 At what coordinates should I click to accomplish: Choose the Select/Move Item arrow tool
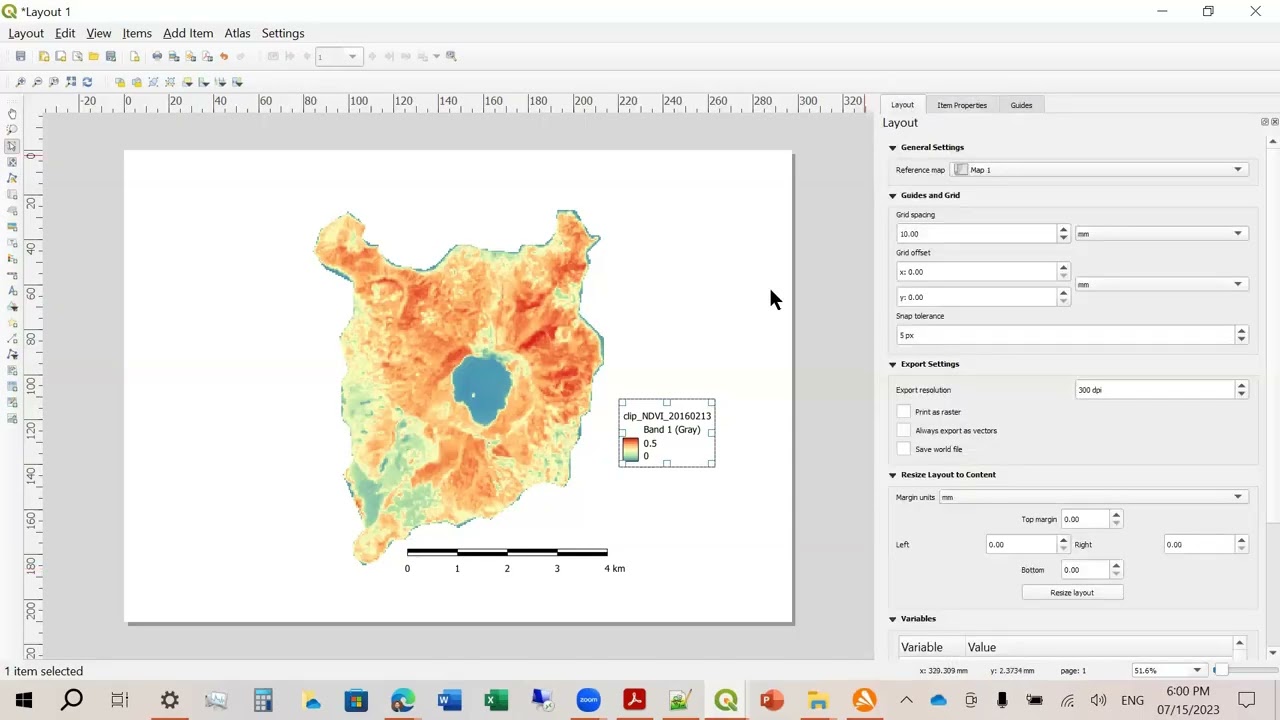pyautogui.click(x=12, y=146)
